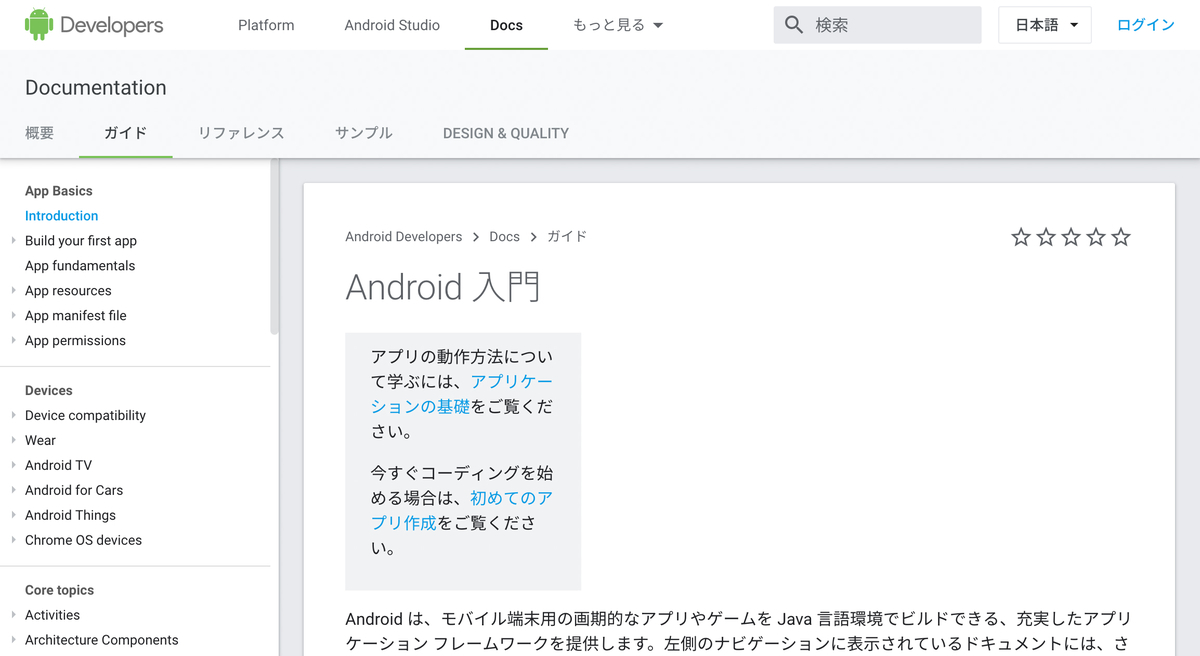Switch to the ガイド tab
This screenshot has height=656, width=1200.
(x=126, y=133)
